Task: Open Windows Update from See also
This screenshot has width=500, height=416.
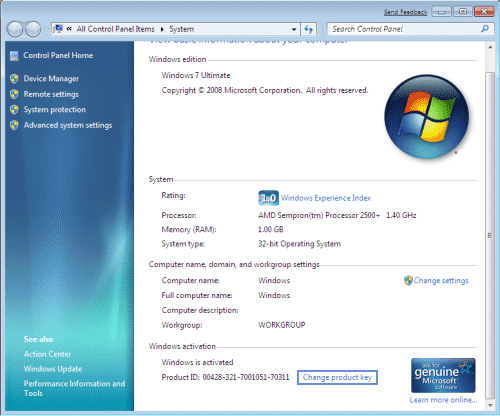Action: (53, 369)
